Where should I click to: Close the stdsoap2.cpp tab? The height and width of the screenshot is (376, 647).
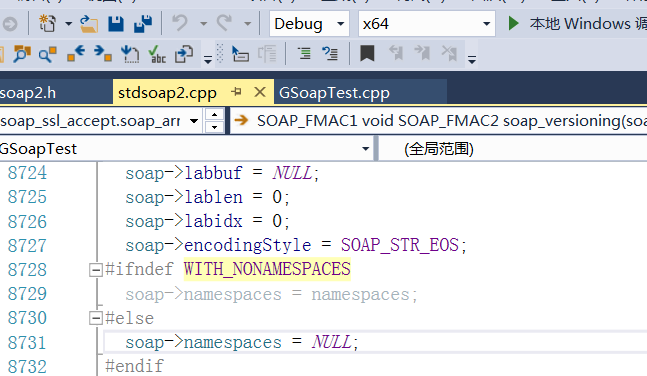(260, 92)
